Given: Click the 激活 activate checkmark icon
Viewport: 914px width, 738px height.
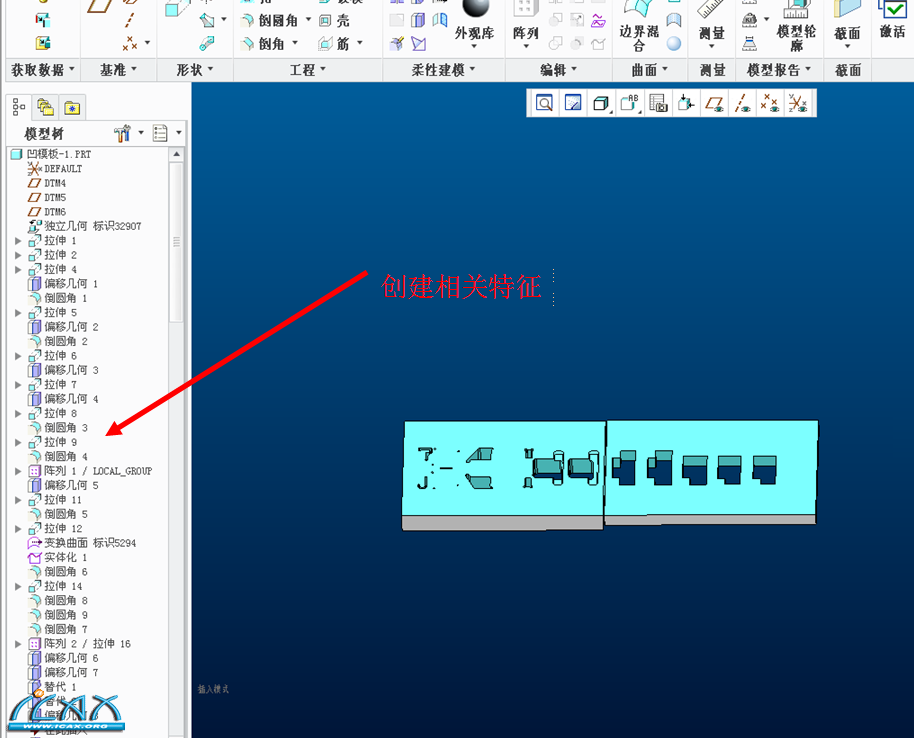Looking at the screenshot, I should pyautogui.click(x=892, y=9).
